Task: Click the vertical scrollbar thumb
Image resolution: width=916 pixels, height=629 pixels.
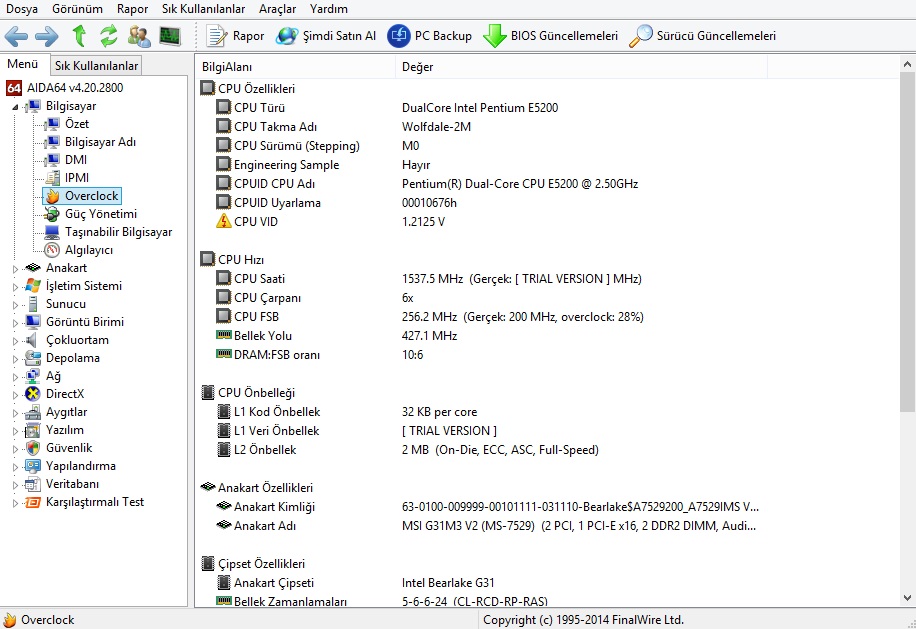Action: tap(907, 241)
